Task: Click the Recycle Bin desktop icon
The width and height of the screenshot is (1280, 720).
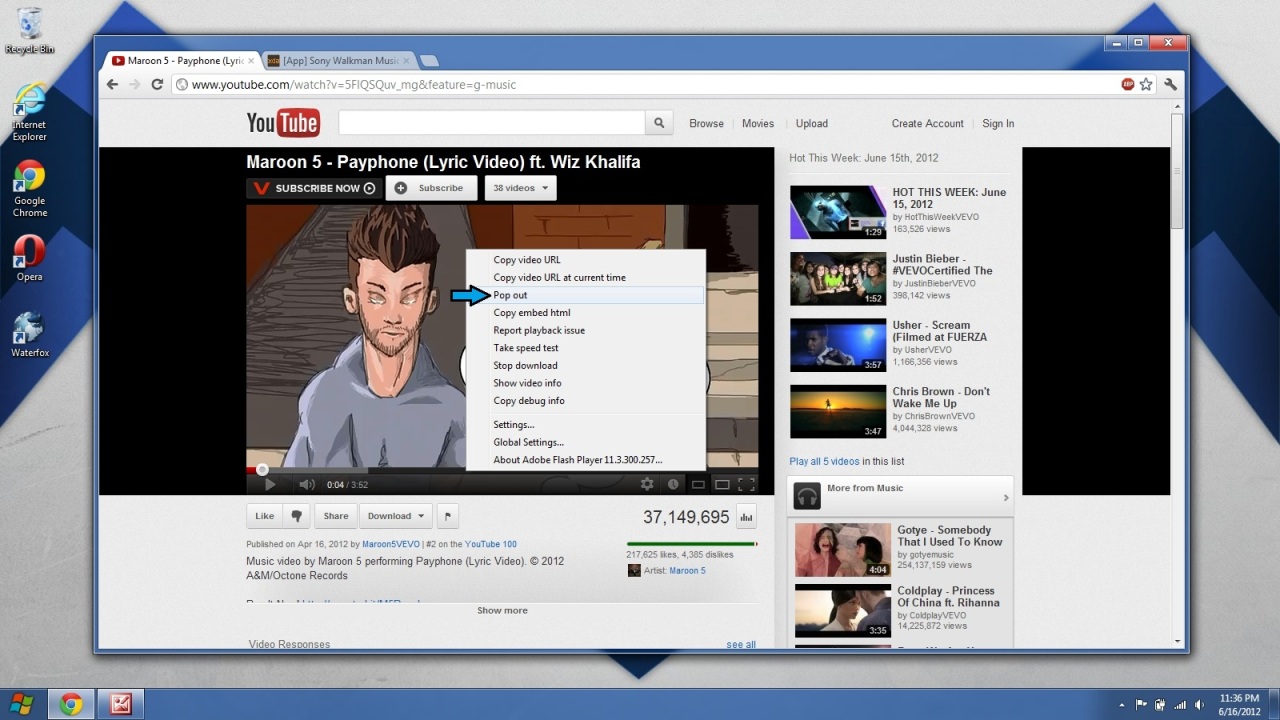Action: (x=30, y=30)
